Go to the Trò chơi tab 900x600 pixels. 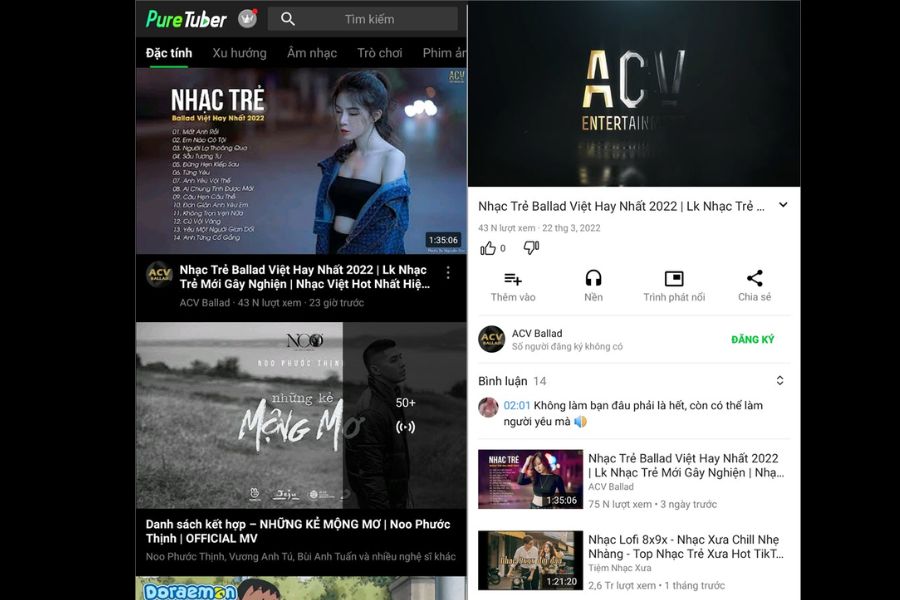379,53
